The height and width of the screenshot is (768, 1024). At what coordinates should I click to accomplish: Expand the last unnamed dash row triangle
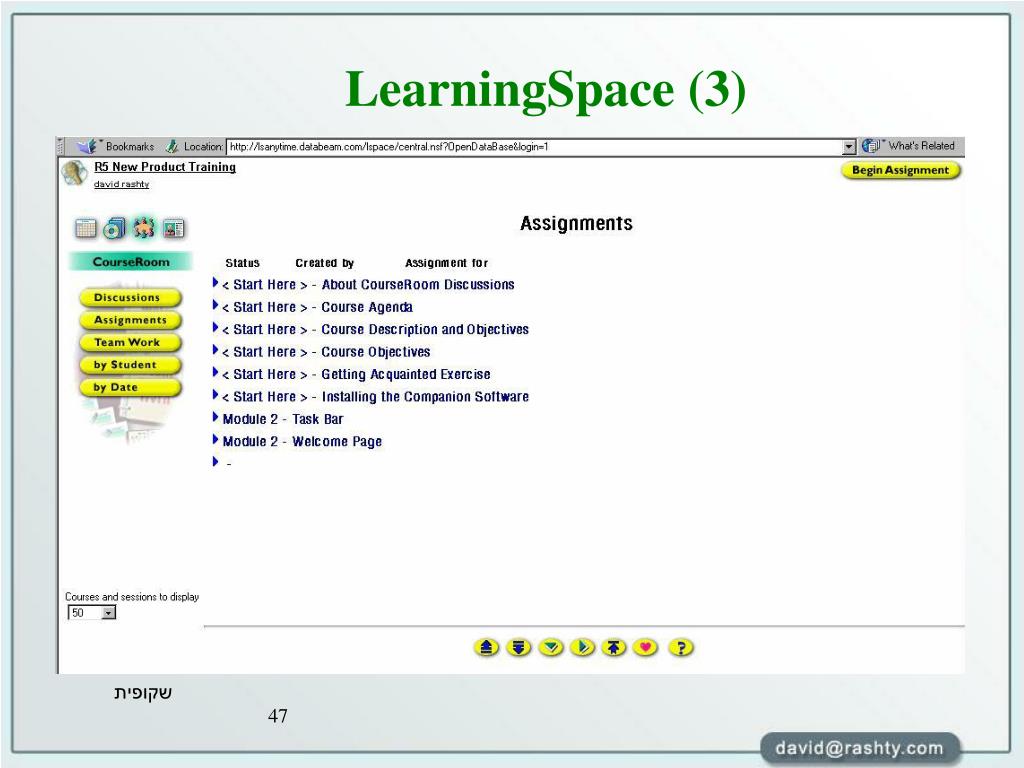click(216, 462)
